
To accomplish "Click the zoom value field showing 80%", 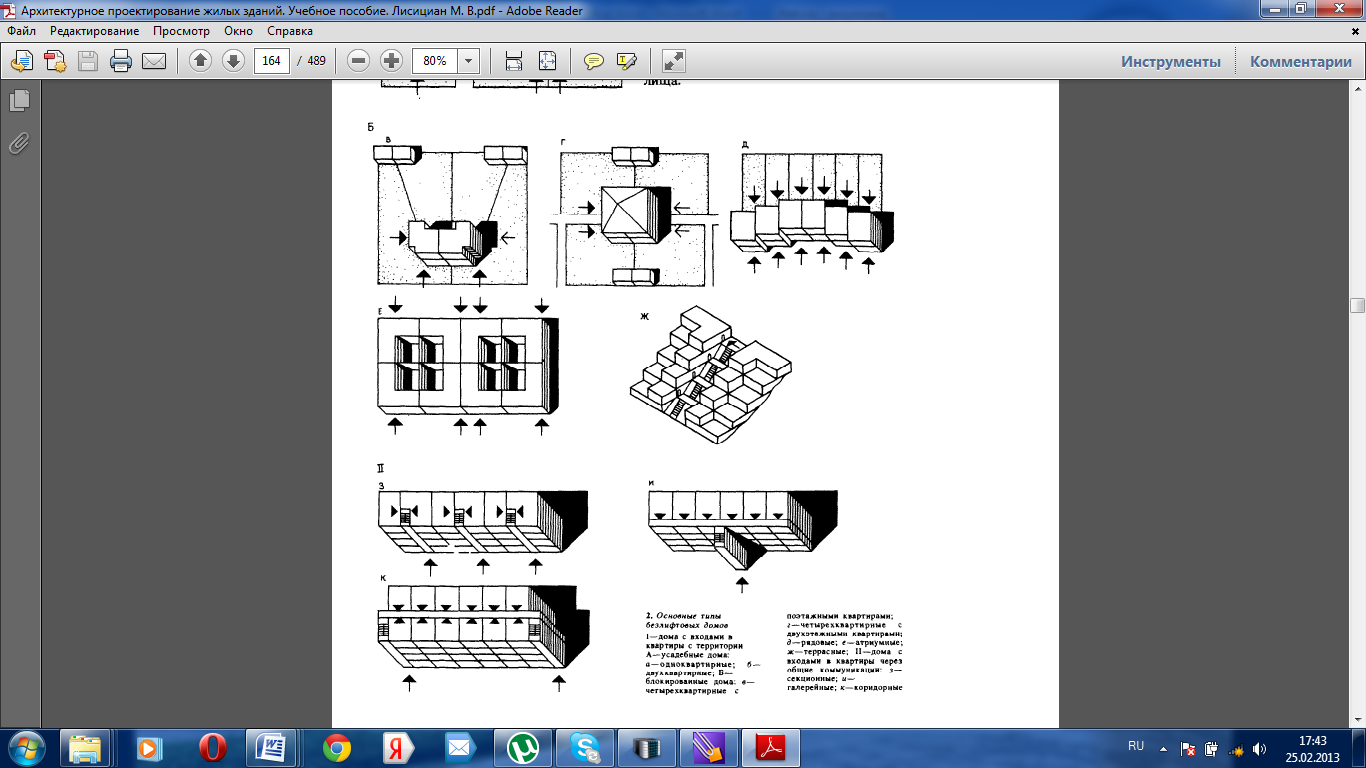I will pyautogui.click(x=435, y=61).
